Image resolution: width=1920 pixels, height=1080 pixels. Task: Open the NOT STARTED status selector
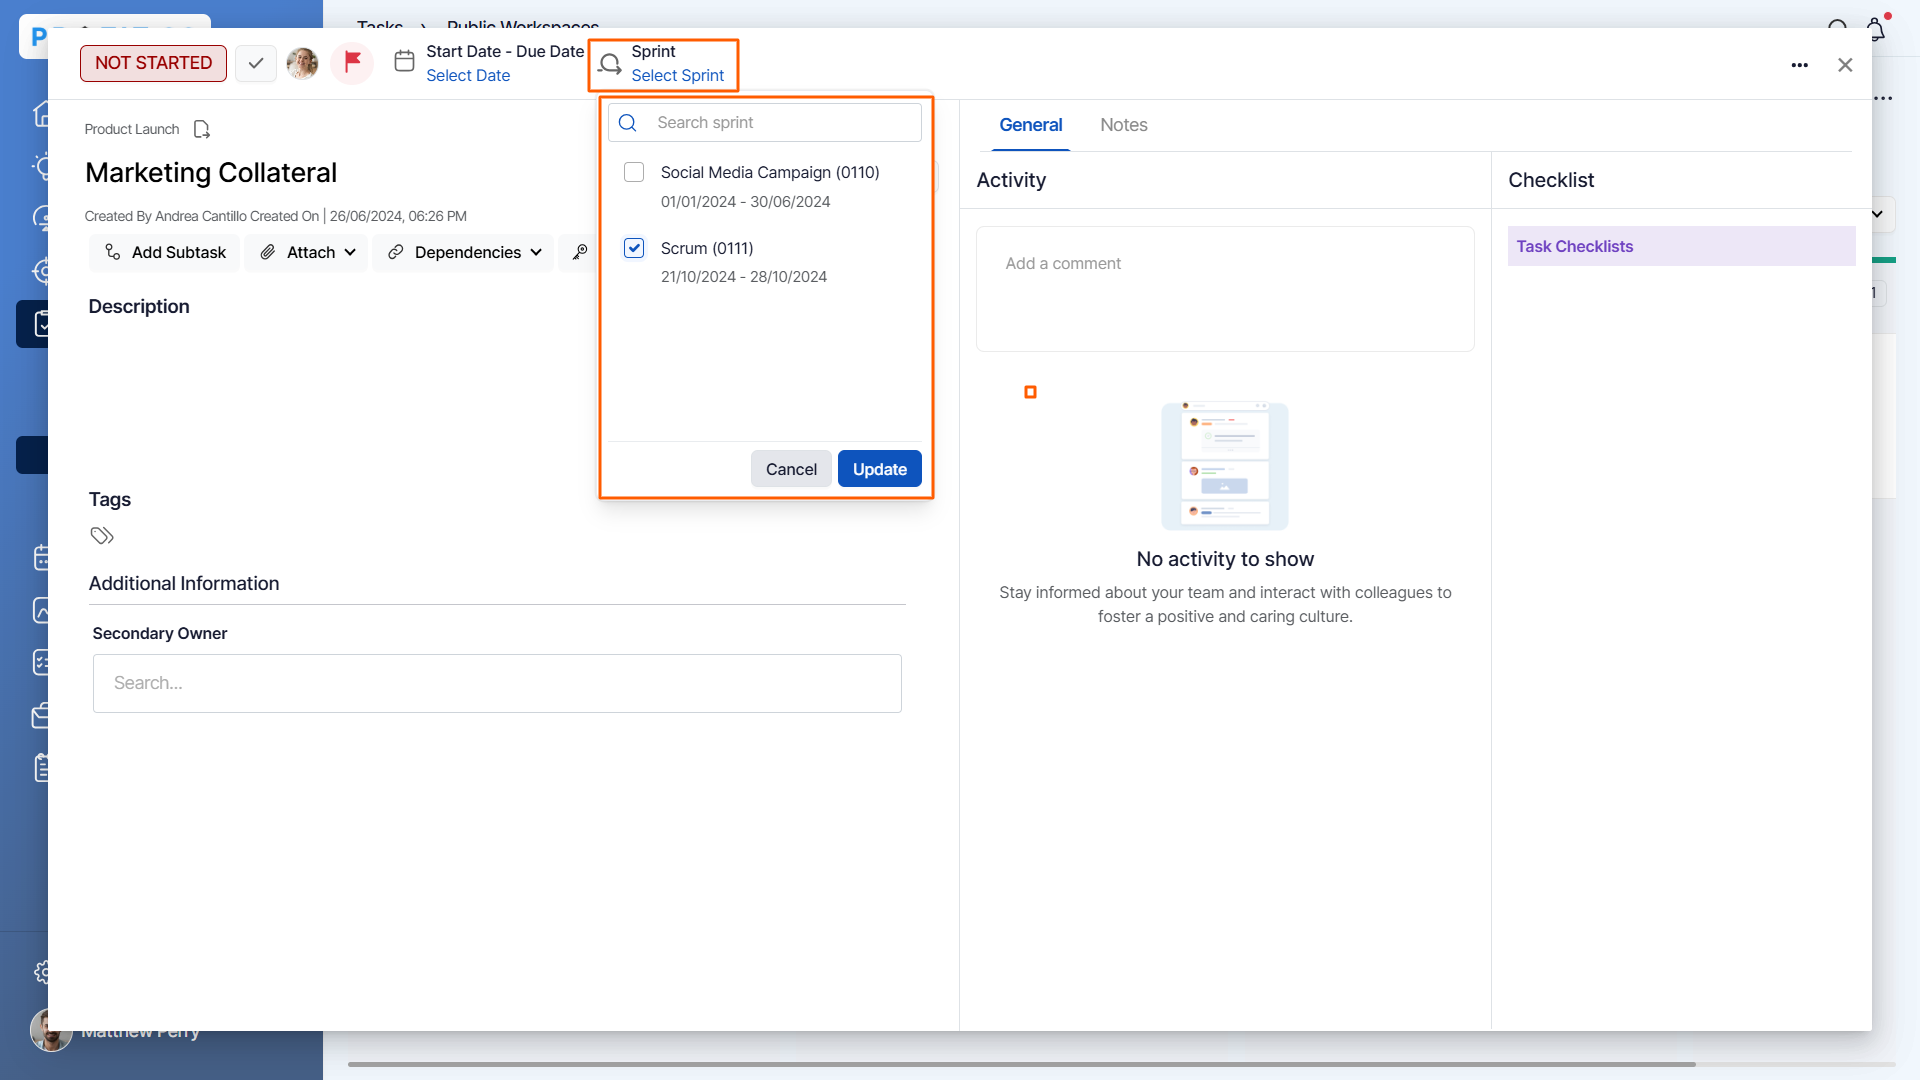tap(153, 63)
